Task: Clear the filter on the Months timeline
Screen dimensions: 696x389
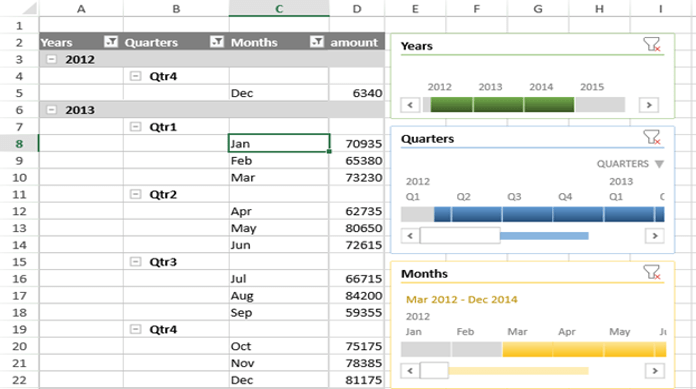Action: coord(652,272)
